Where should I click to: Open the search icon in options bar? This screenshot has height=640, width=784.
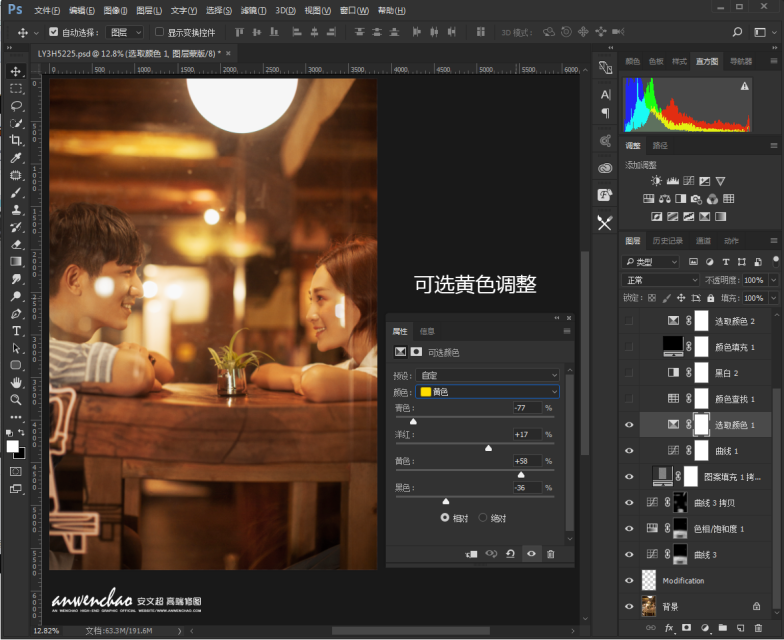[x=737, y=32]
